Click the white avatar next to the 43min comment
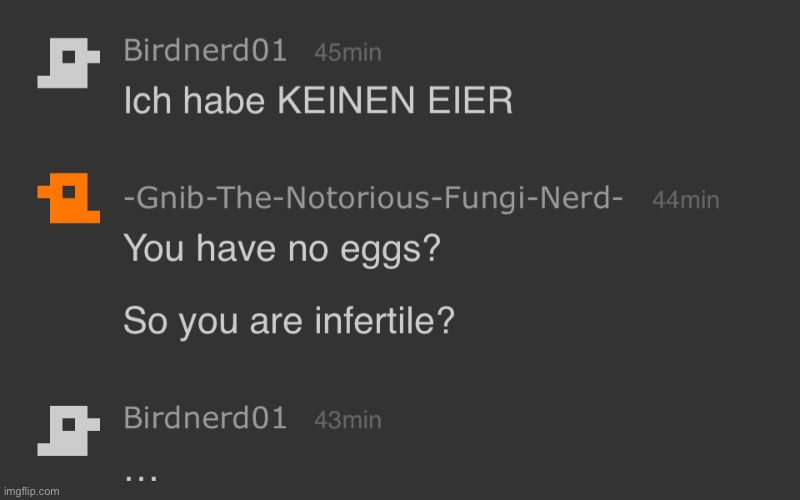 67,430
